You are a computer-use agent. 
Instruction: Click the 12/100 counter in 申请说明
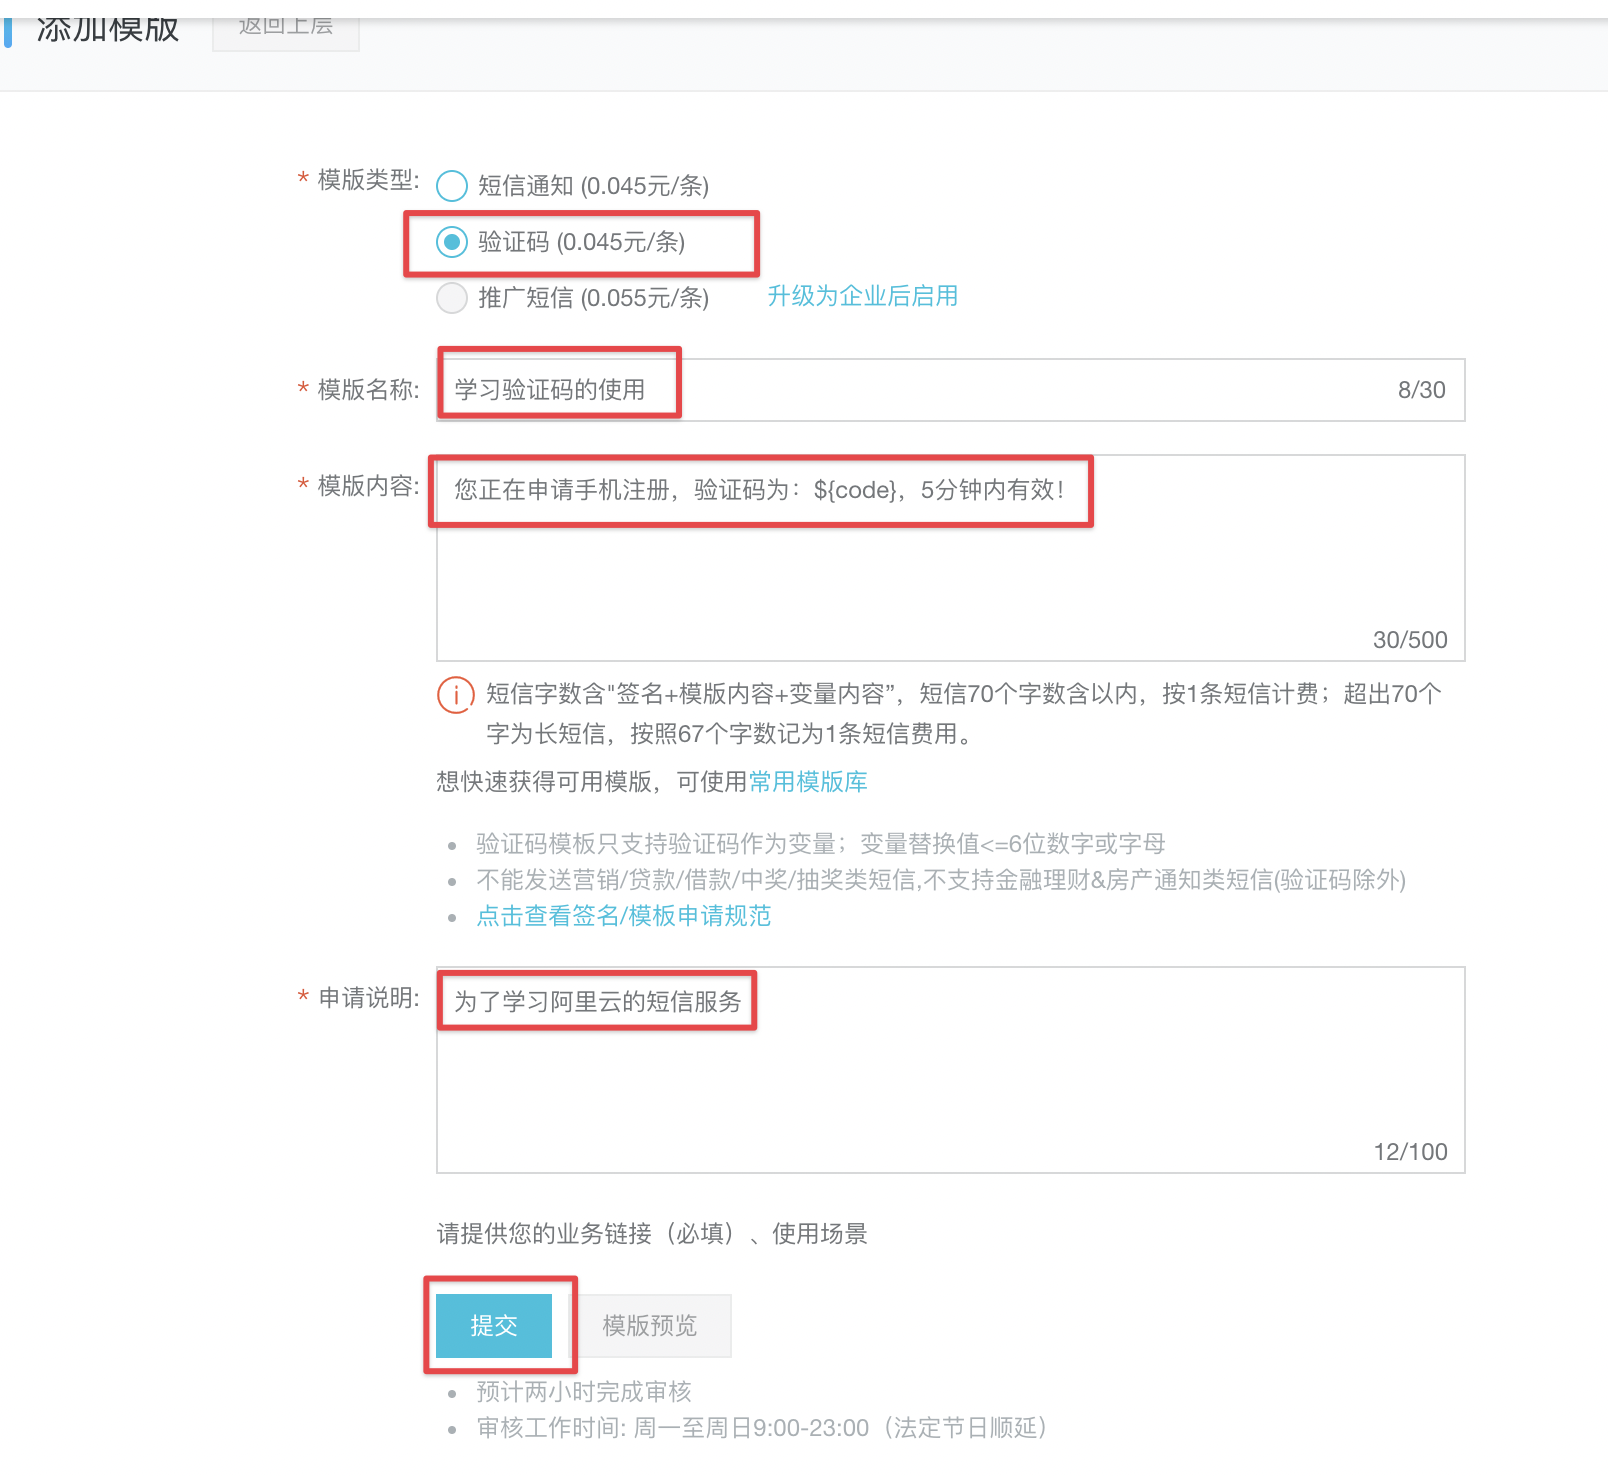pyautogui.click(x=1410, y=1152)
